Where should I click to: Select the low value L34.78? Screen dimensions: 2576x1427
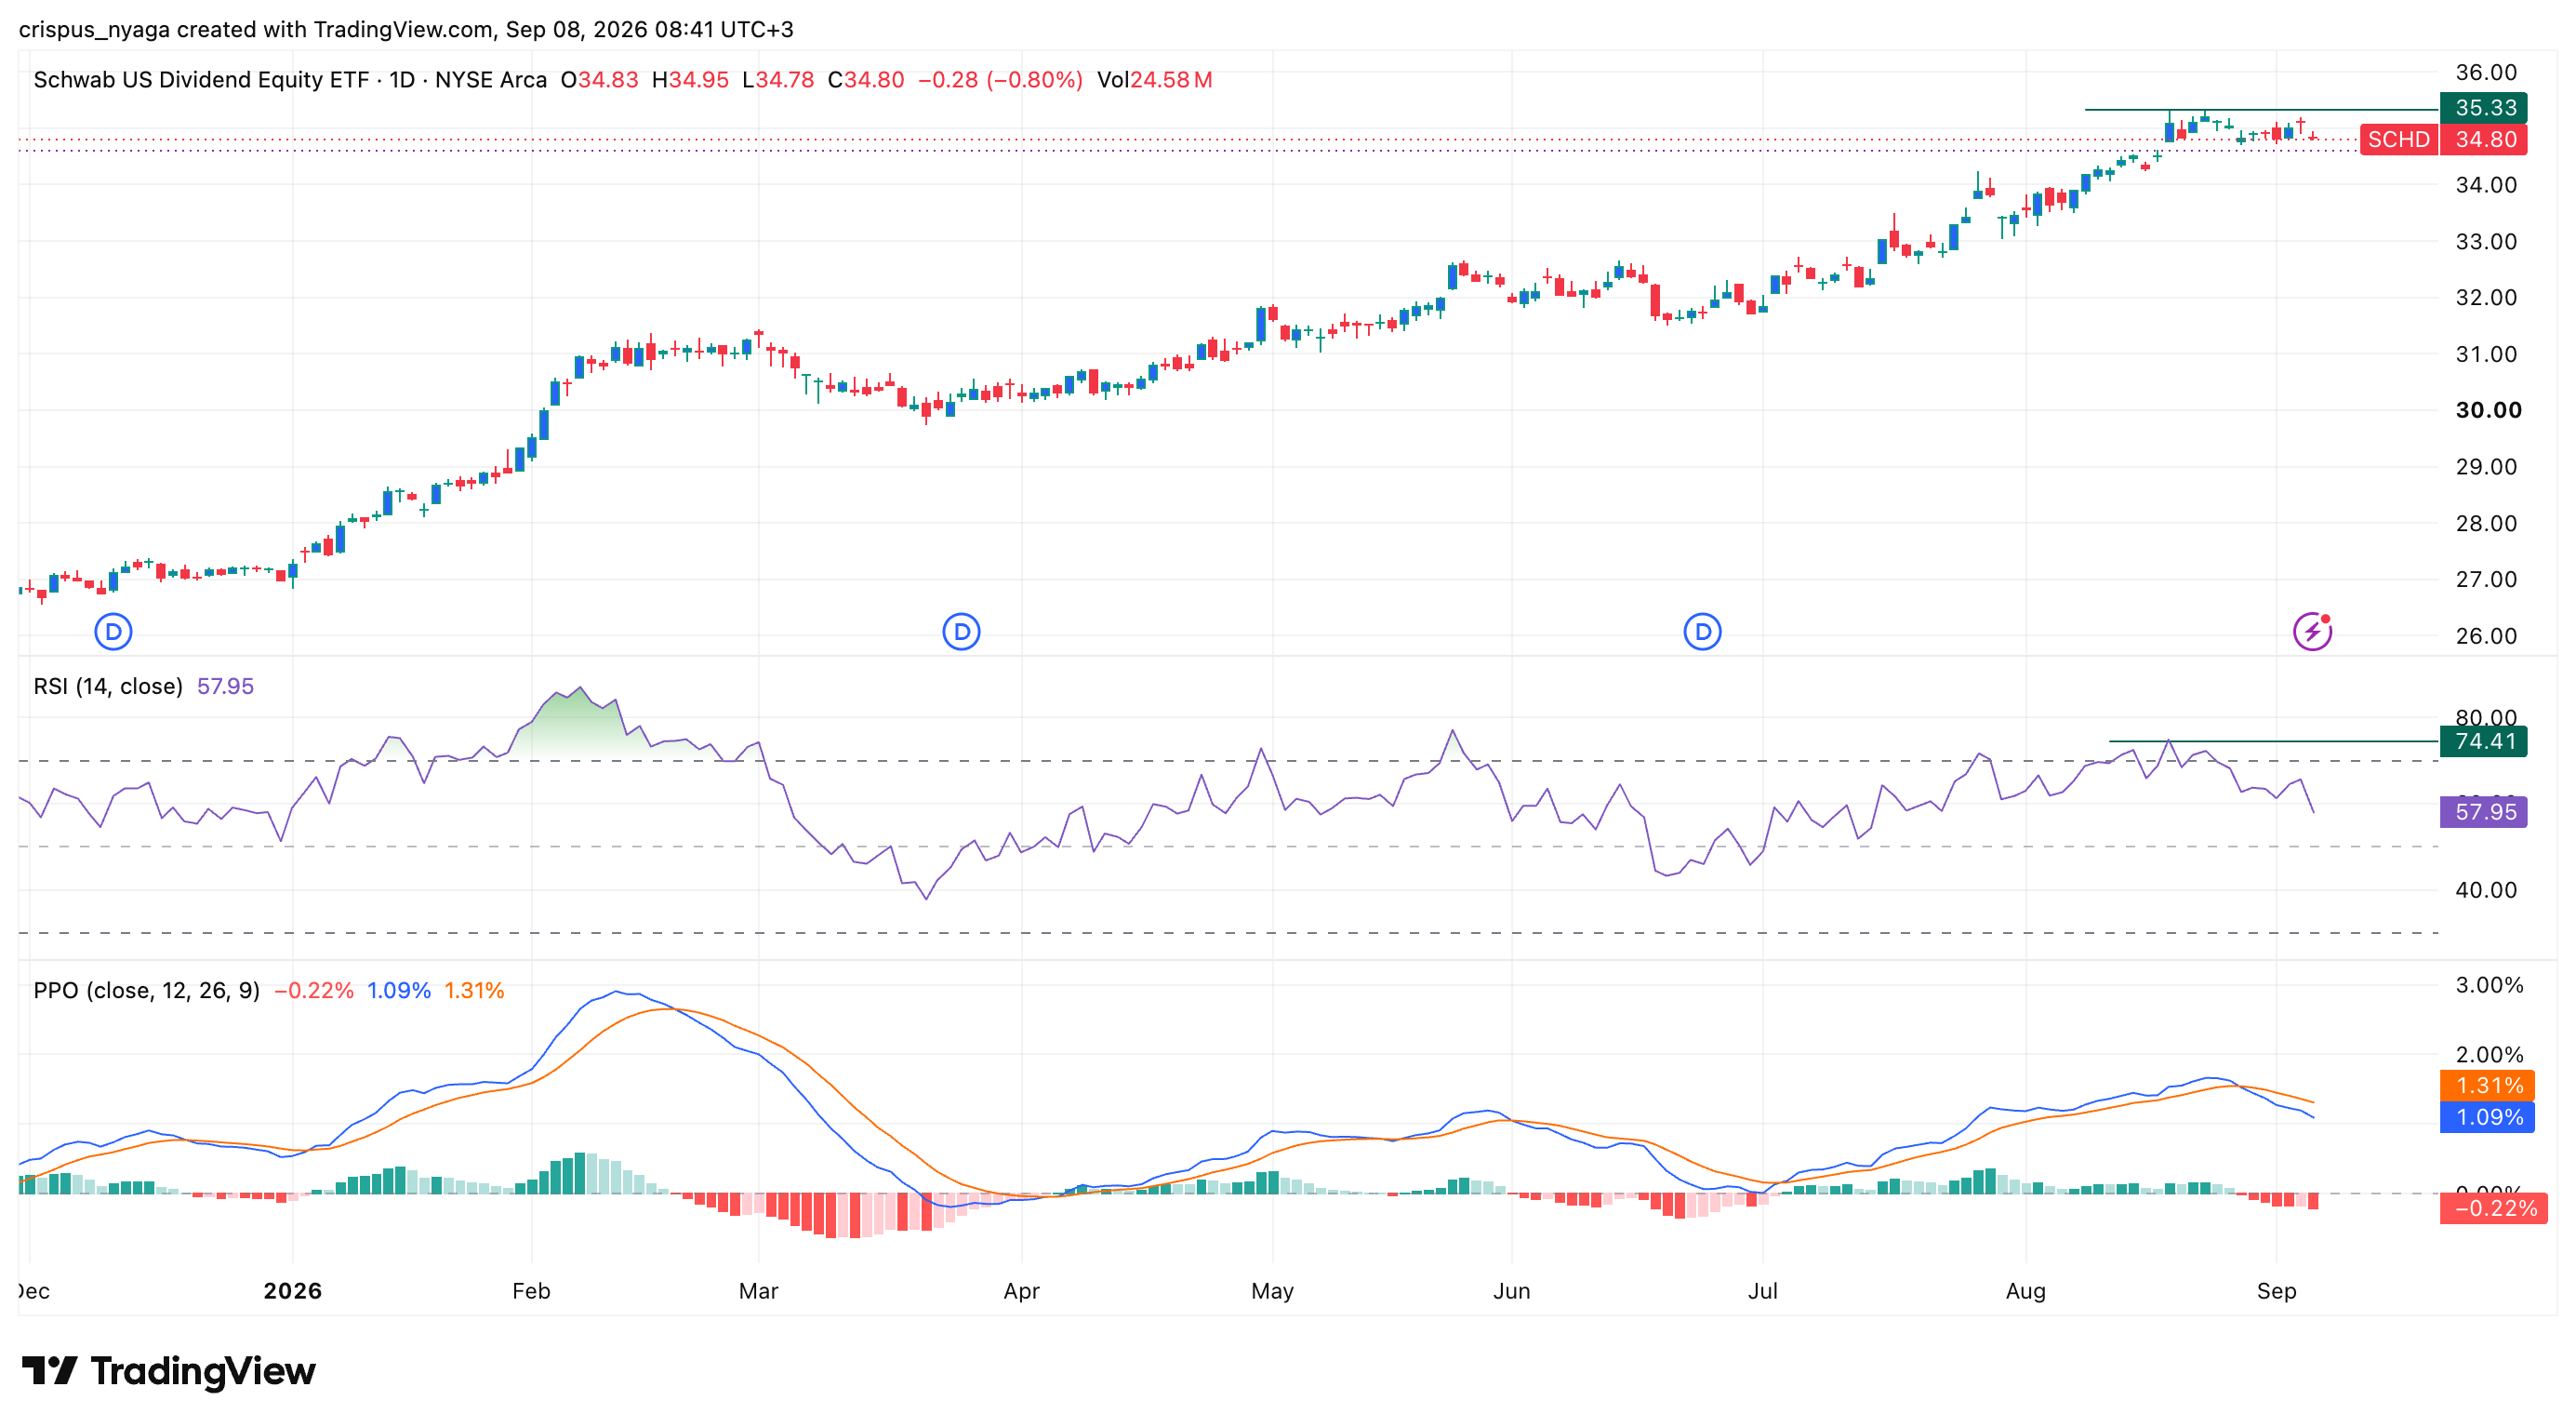(x=778, y=80)
